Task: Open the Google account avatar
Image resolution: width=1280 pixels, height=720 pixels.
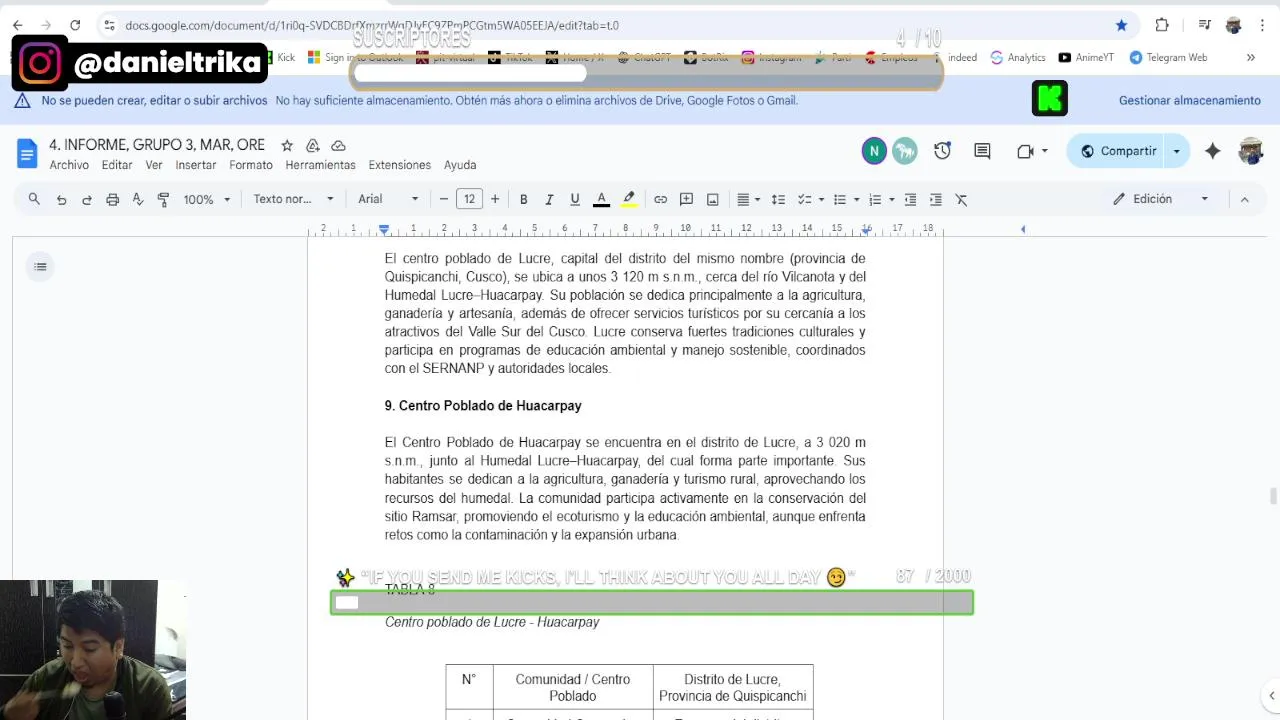Action: tap(1251, 151)
